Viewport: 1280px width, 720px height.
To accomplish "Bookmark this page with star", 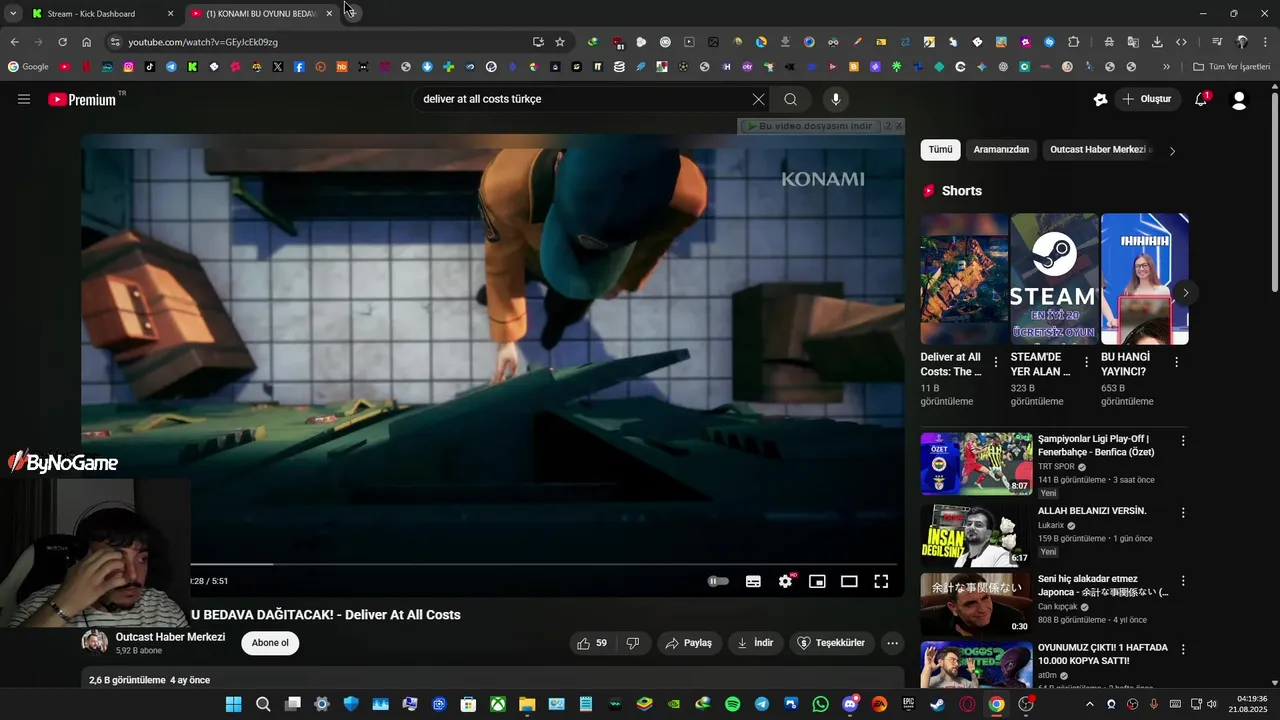I will (560, 42).
